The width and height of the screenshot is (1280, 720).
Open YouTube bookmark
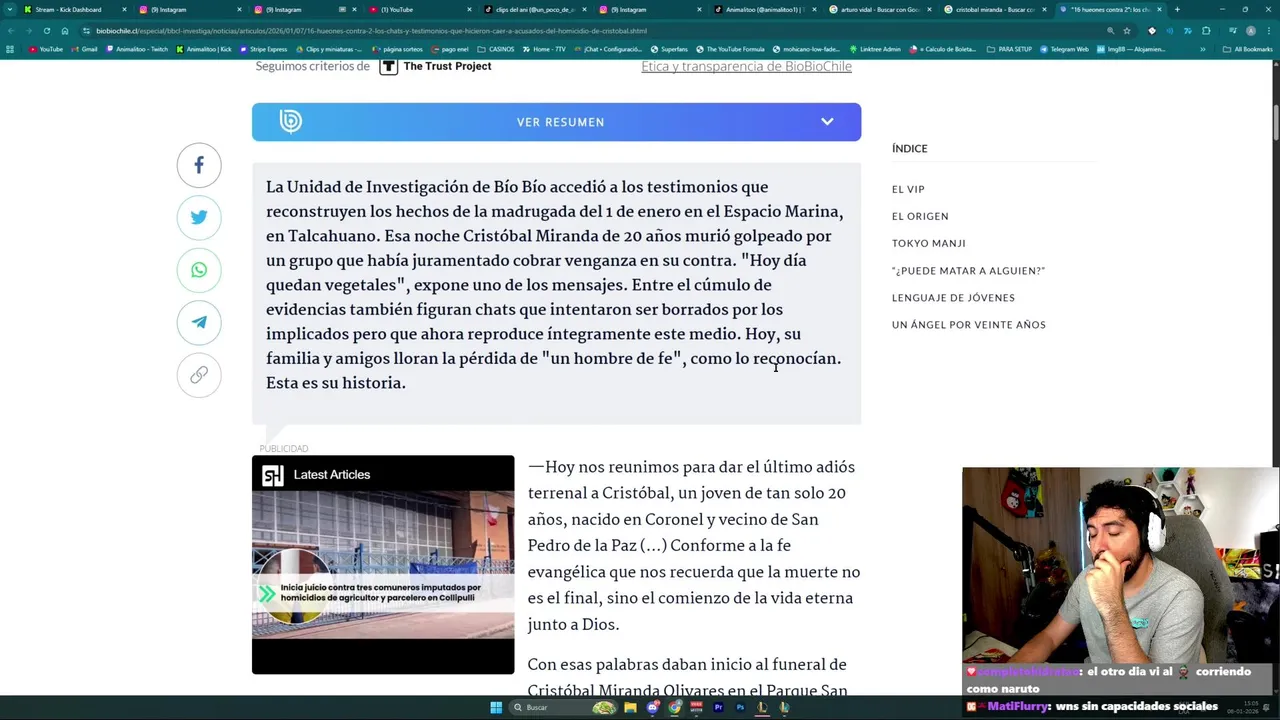pyautogui.click(x=46, y=49)
